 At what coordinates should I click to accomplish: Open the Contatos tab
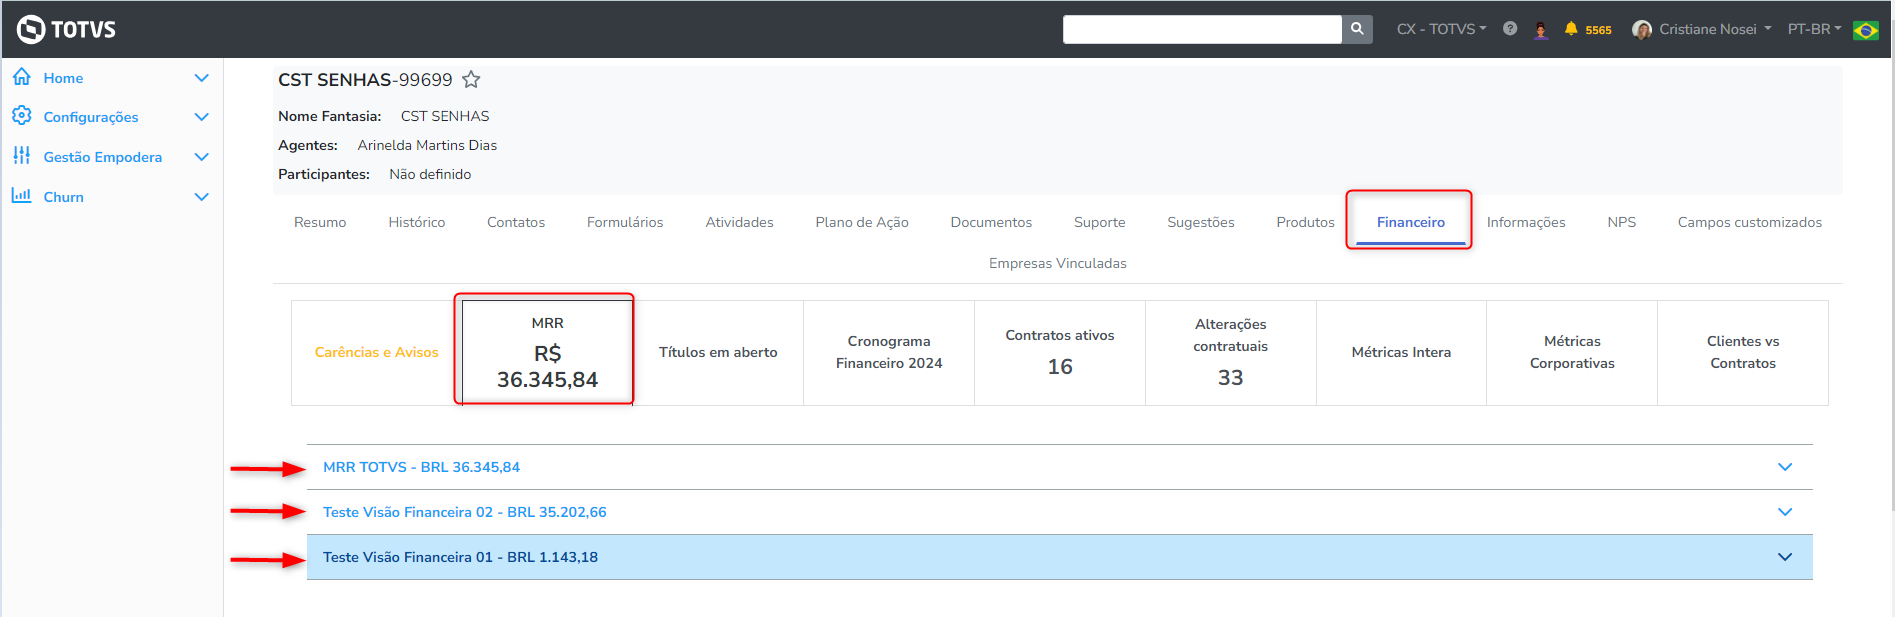pyautogui.click(x=516, y=222)
